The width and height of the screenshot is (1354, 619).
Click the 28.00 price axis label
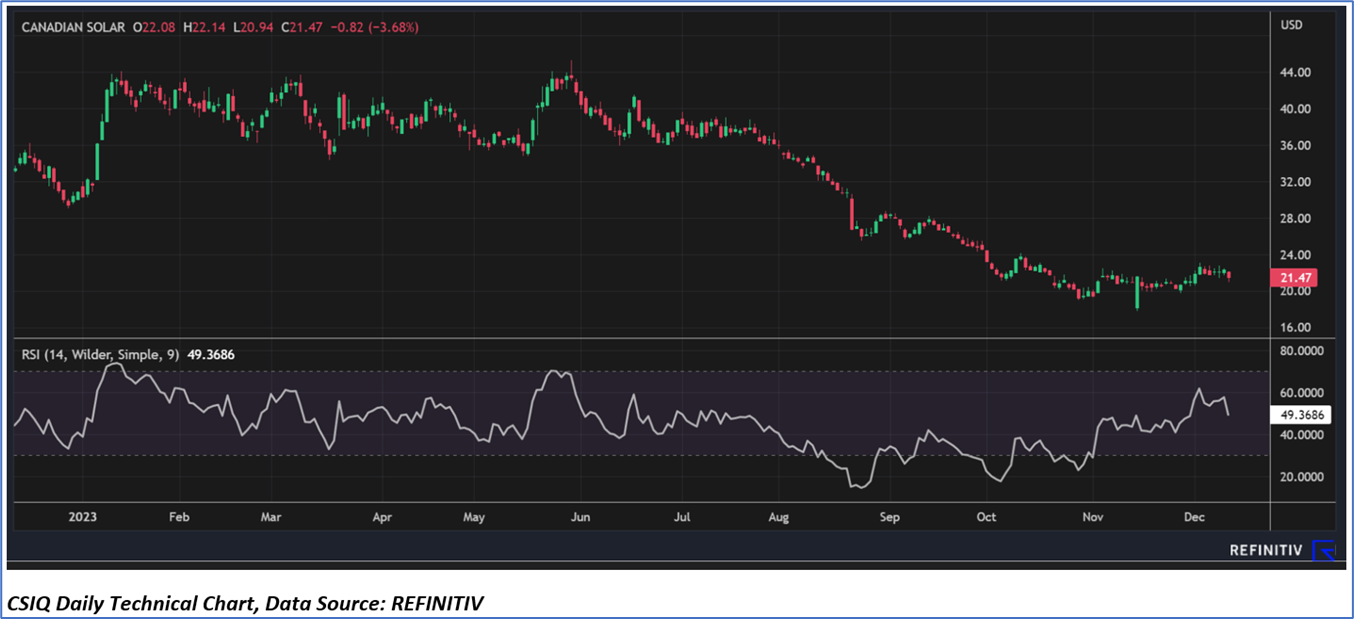(x=1296, y=218)
